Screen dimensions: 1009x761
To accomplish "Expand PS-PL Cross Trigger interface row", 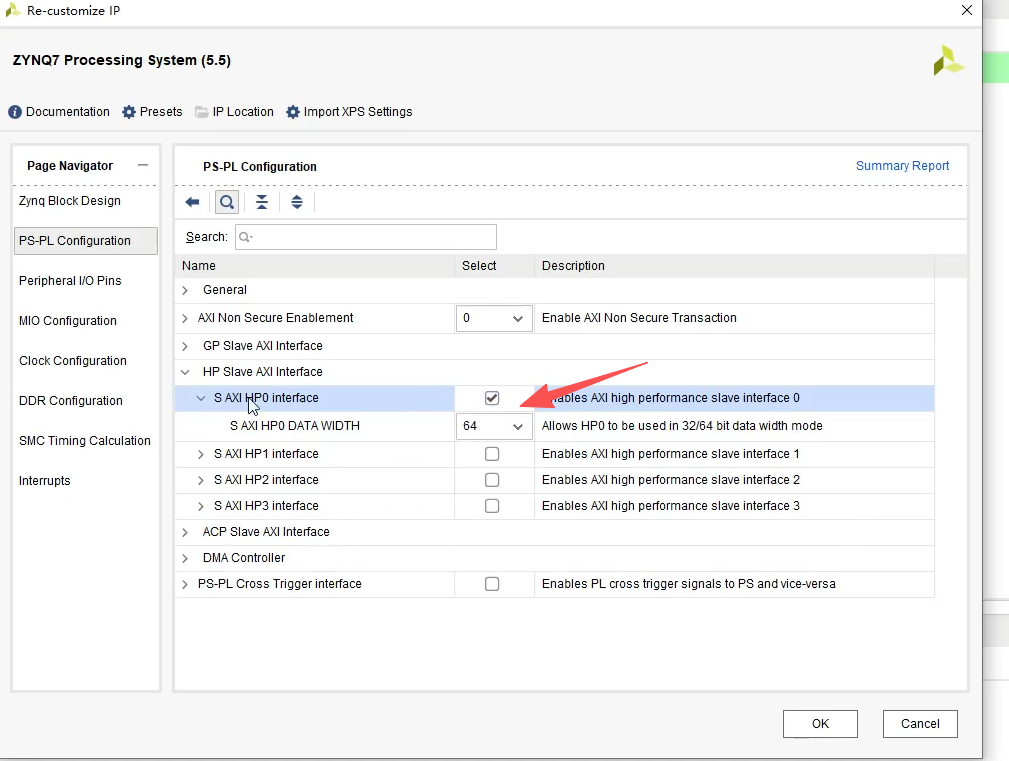I will point(185,584).
